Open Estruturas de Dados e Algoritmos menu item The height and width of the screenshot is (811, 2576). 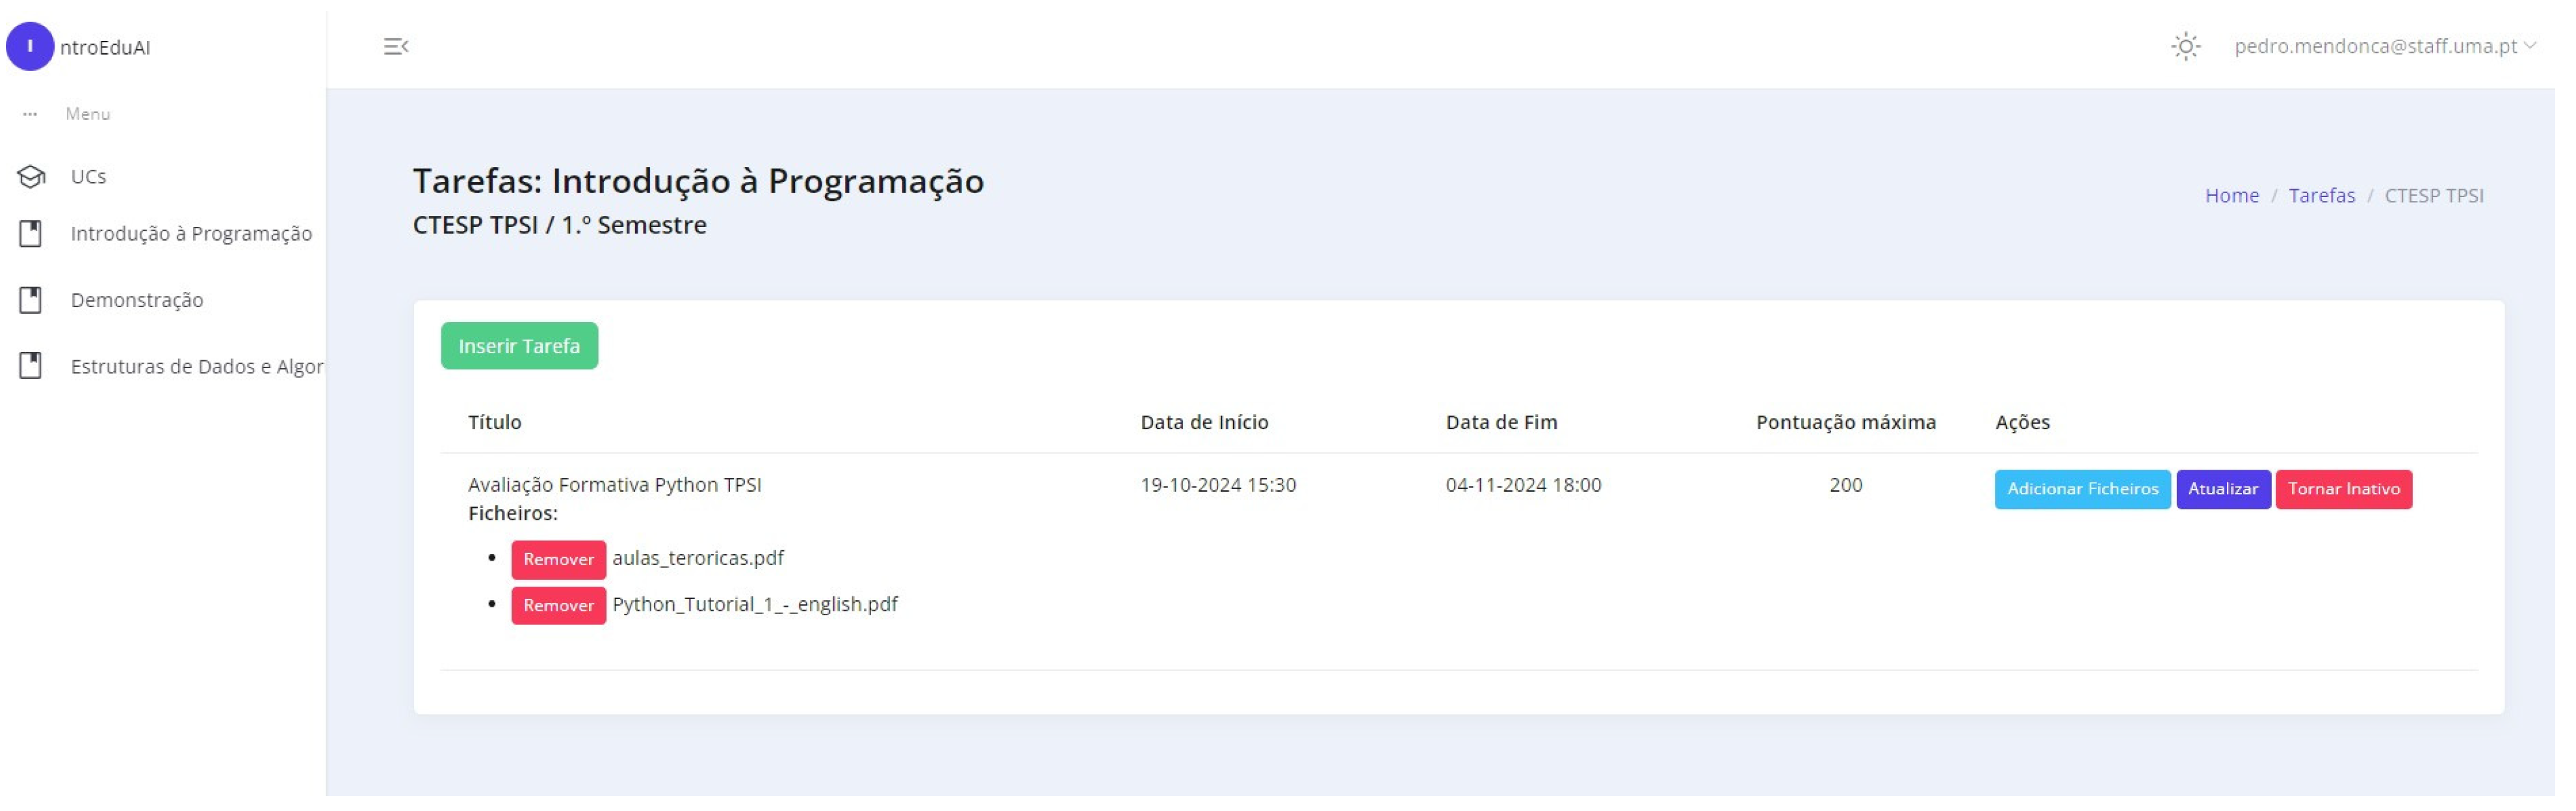click(x=196, y=367)
